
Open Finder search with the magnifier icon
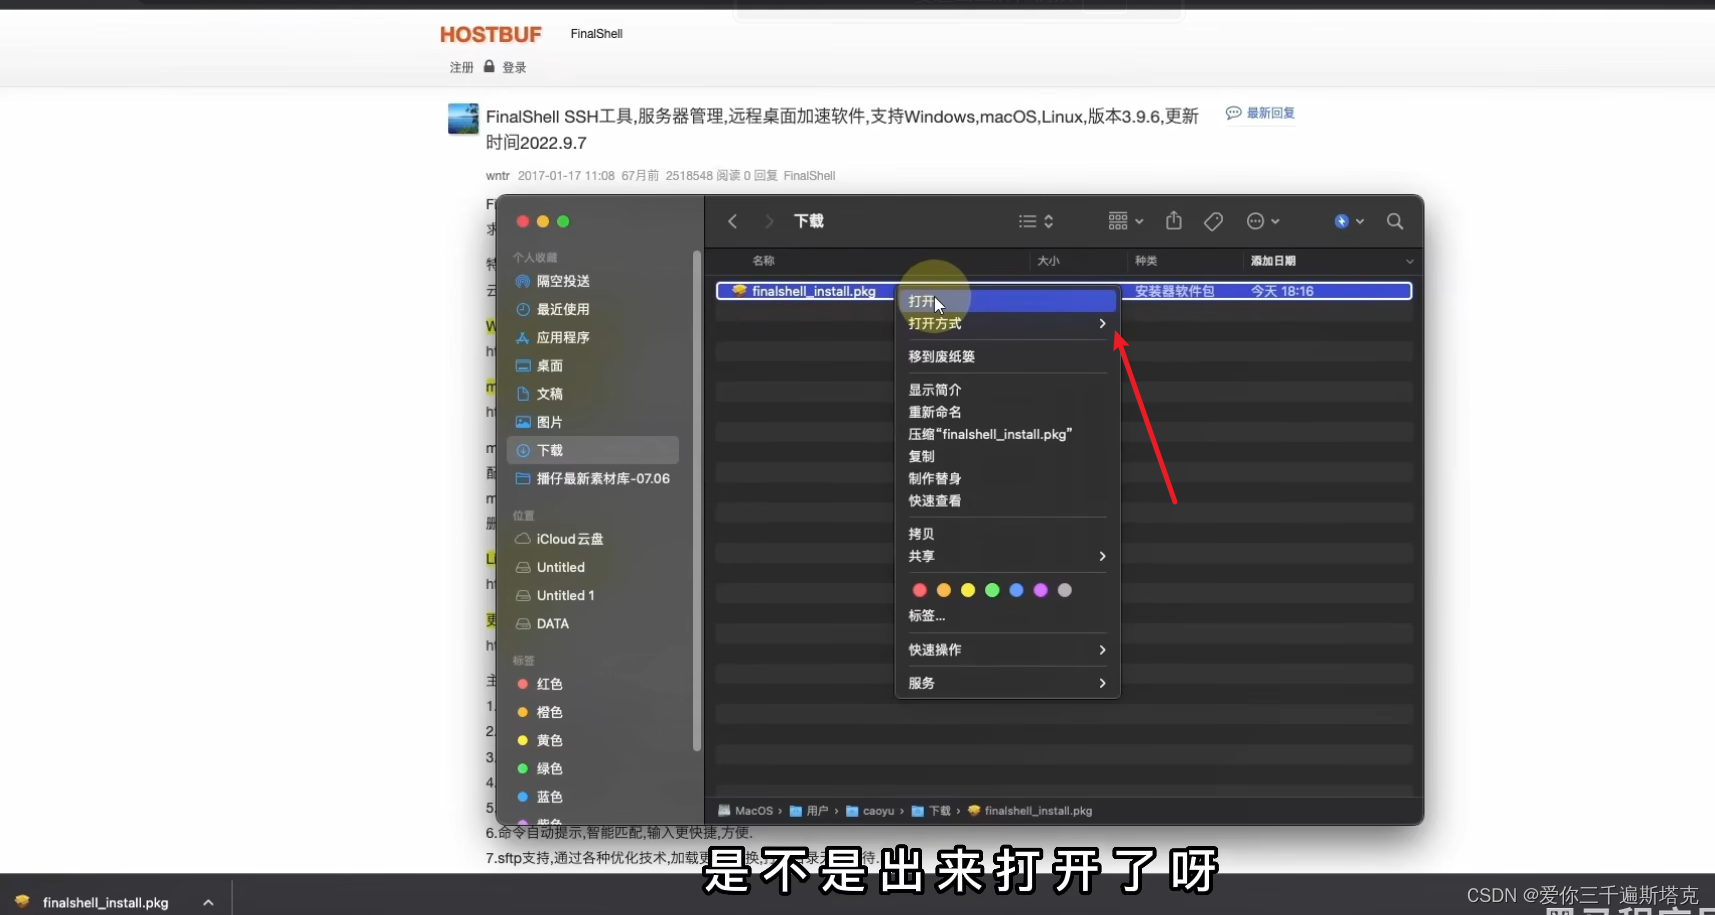1394,221
